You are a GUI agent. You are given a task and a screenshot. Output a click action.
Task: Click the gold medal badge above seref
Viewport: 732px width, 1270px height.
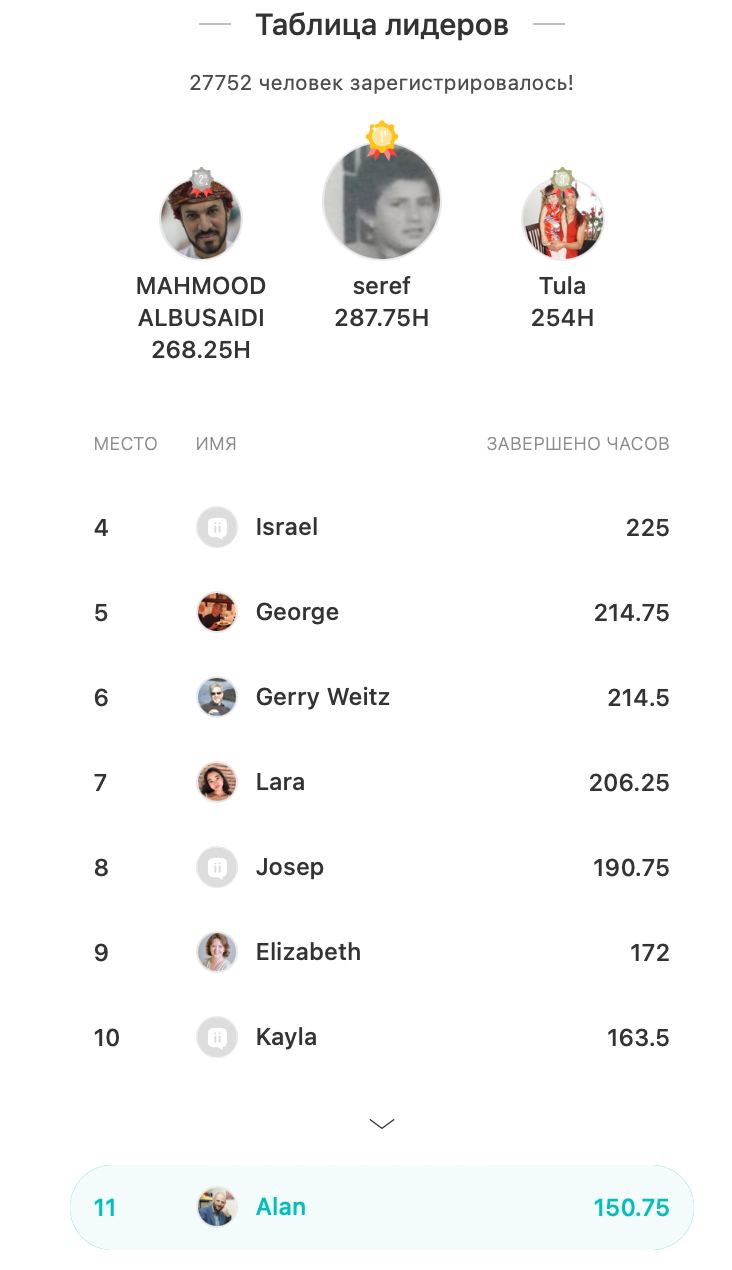click(x=382, y=139)
